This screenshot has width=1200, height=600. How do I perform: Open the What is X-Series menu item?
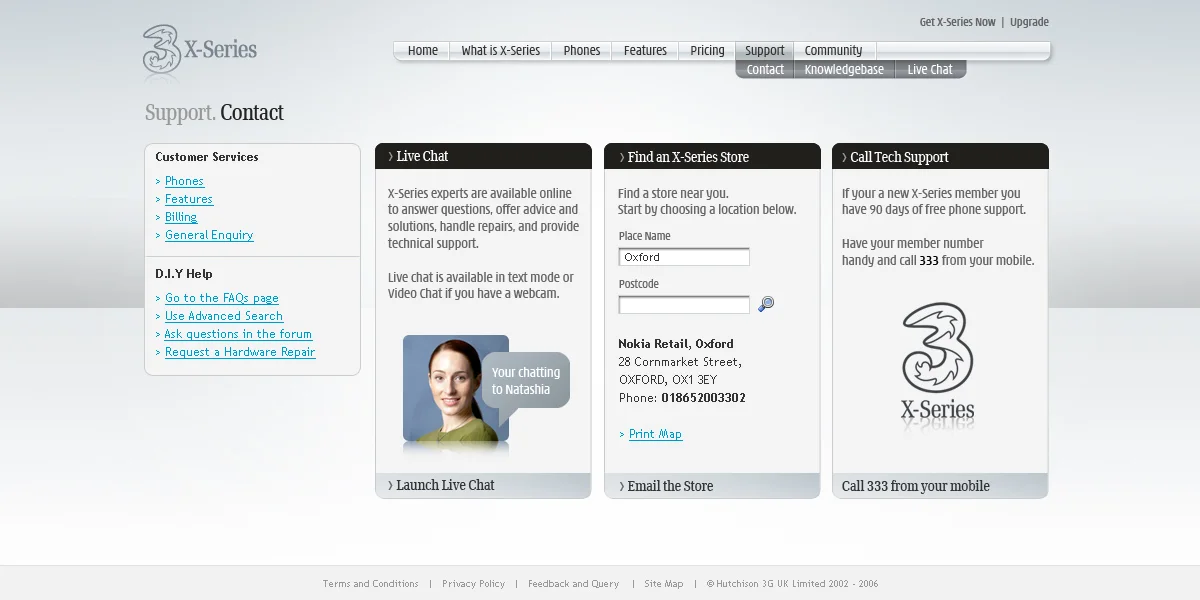tap(501, 51)
